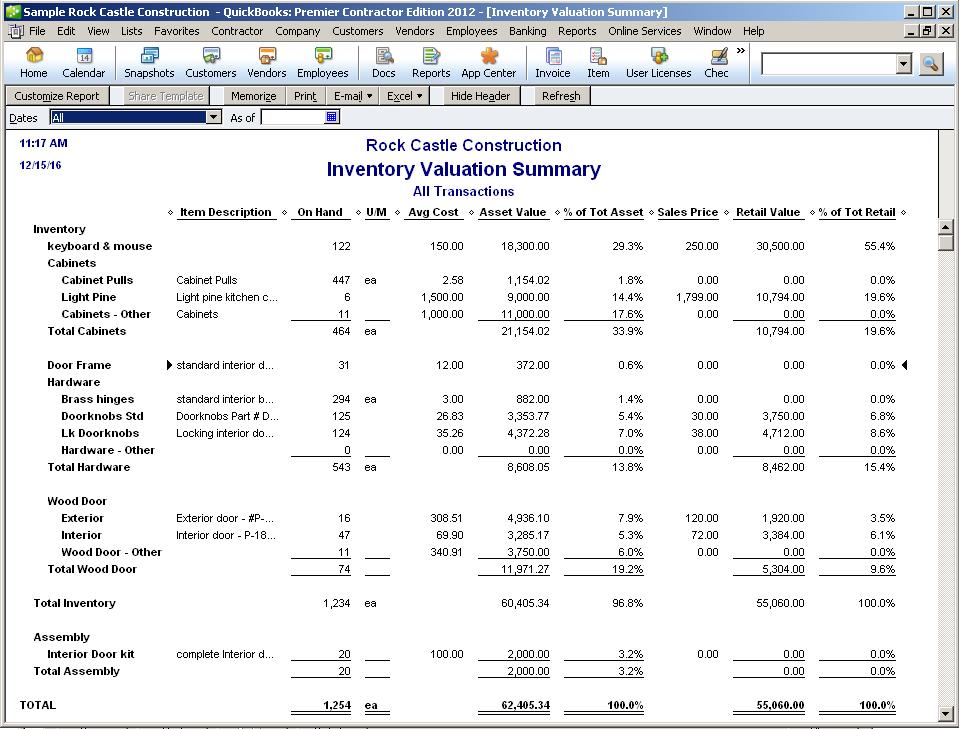The image size is (959, 729).
Task: Click the vertical scrollbar thumb
Action: 946,243
